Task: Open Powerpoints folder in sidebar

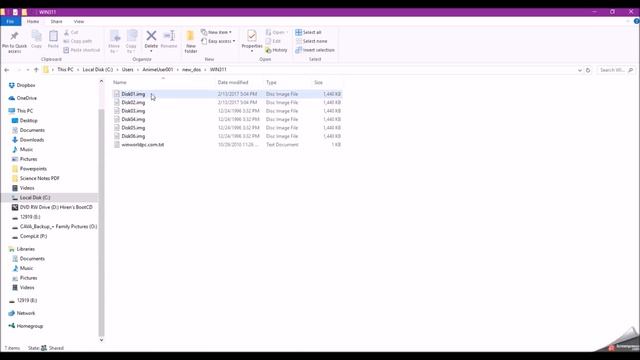Action: [x=29, y=169]
